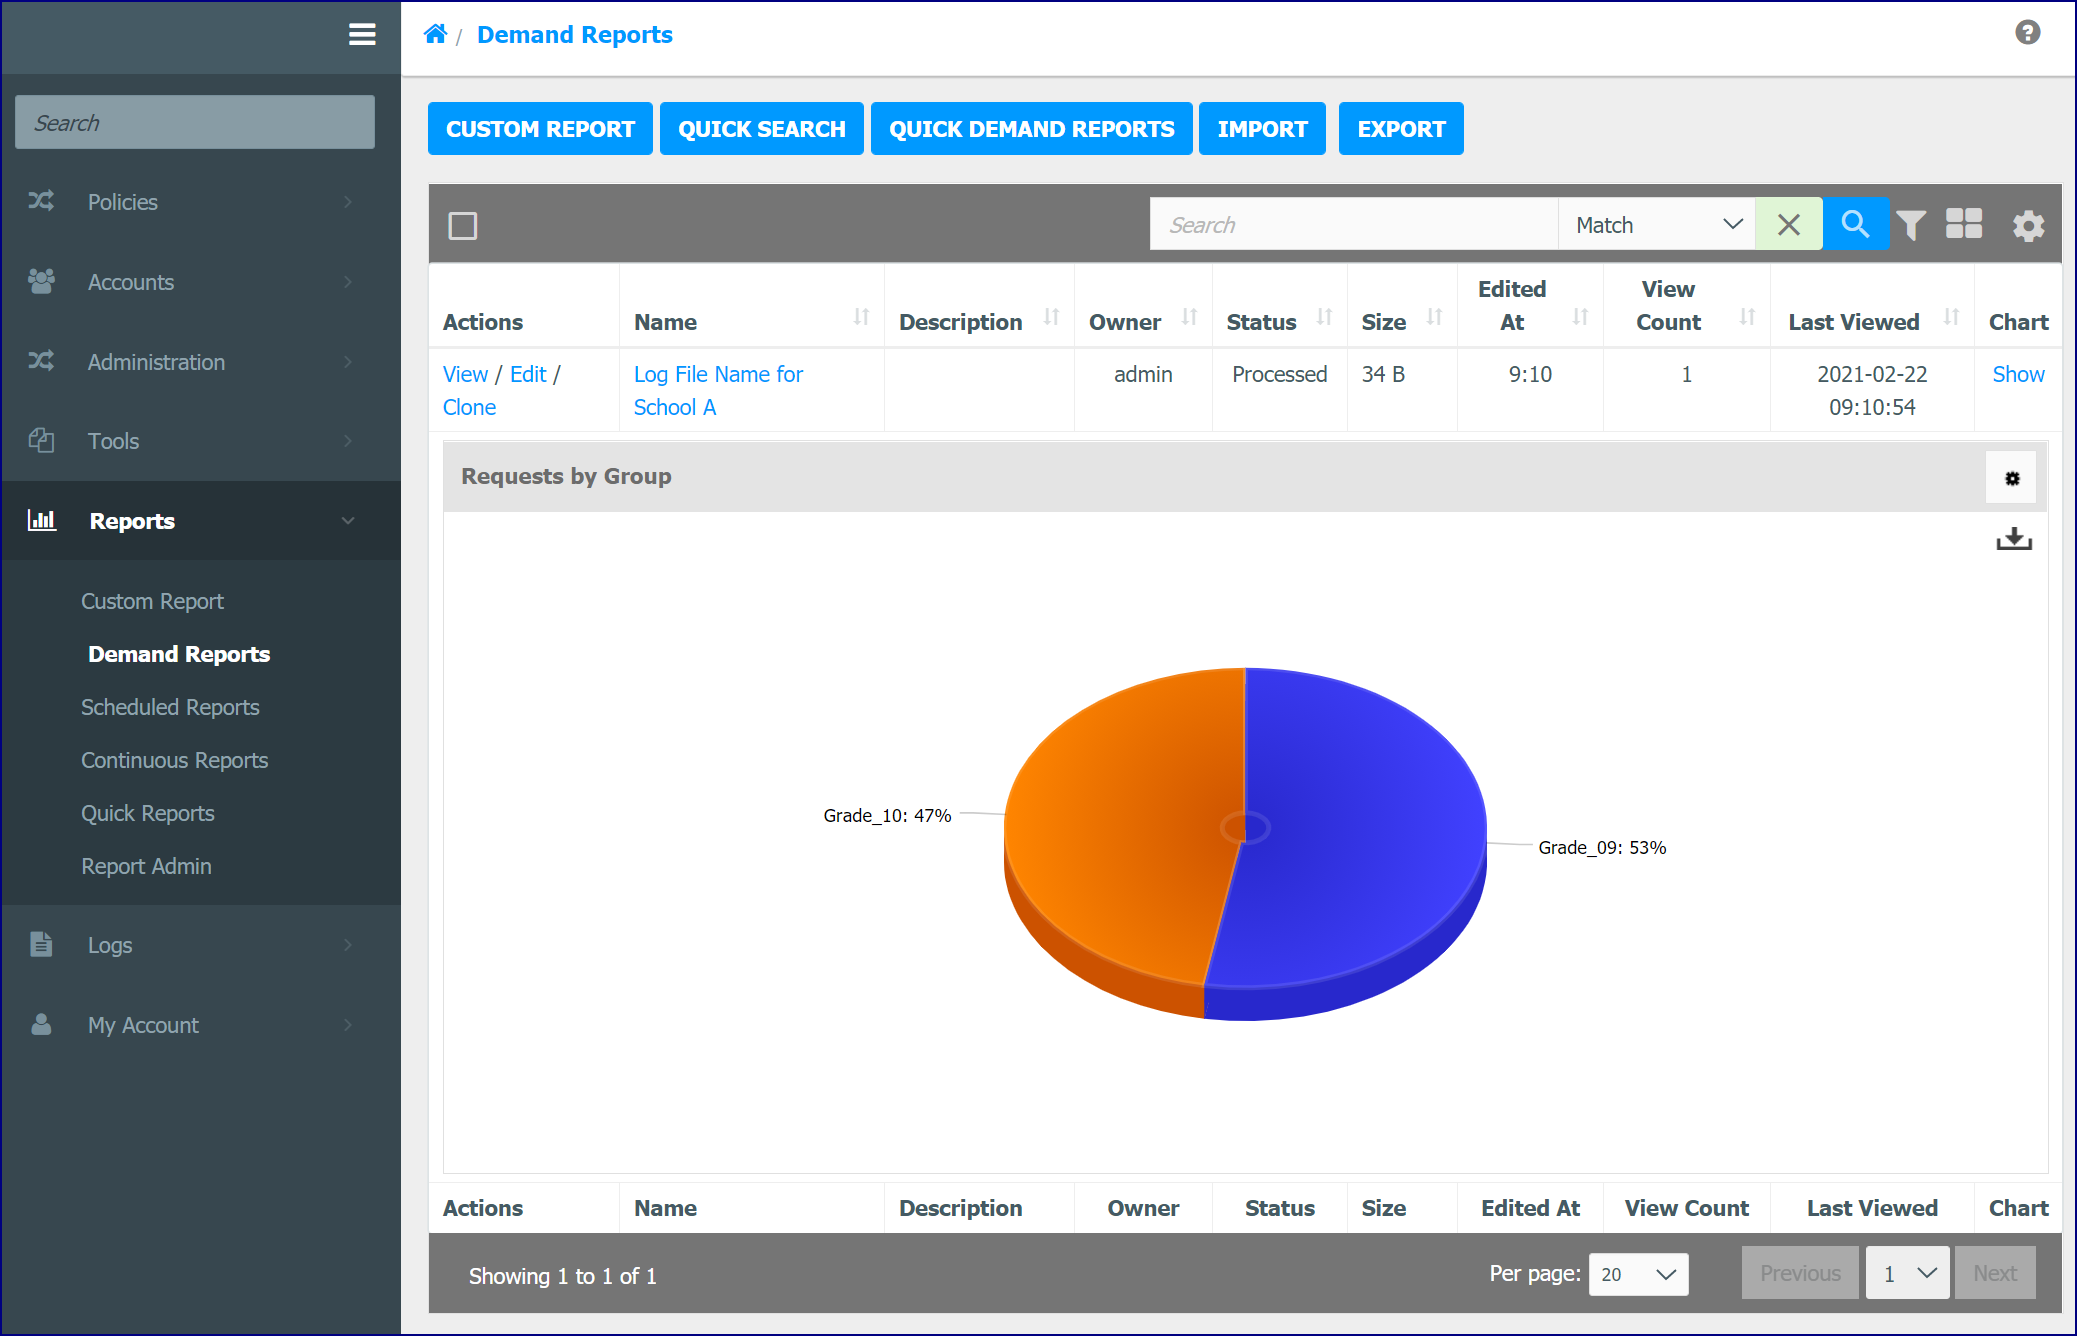Open the Match dropdown
The height and width of the screenshot is (1336, 2077).
(x=1657, y=224)
